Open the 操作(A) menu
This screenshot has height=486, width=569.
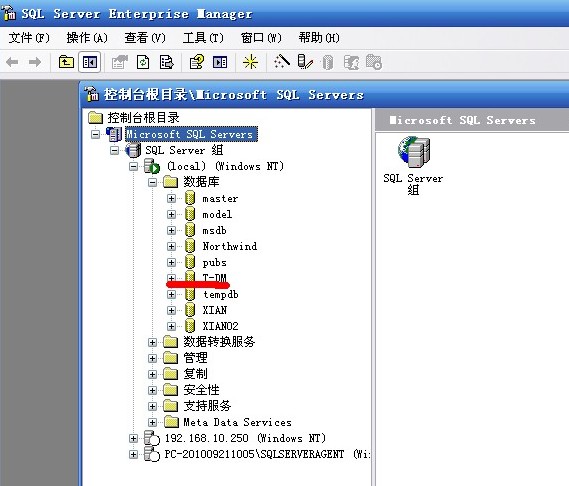tap(87, 38)
